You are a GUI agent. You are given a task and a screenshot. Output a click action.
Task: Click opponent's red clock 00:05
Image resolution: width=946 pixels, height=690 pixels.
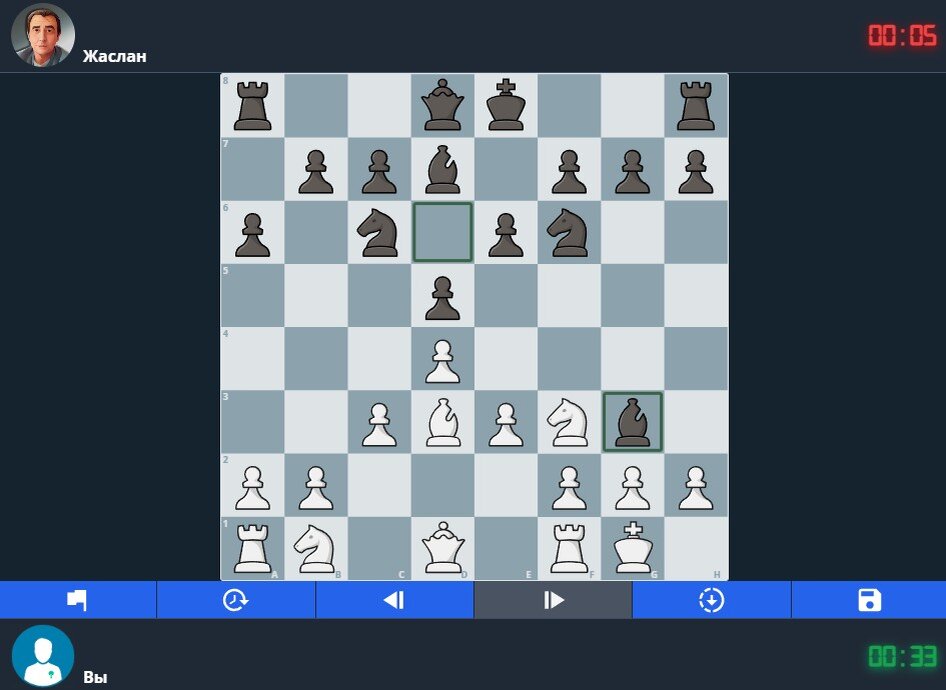pyautogui.click(x=903, y=36)
